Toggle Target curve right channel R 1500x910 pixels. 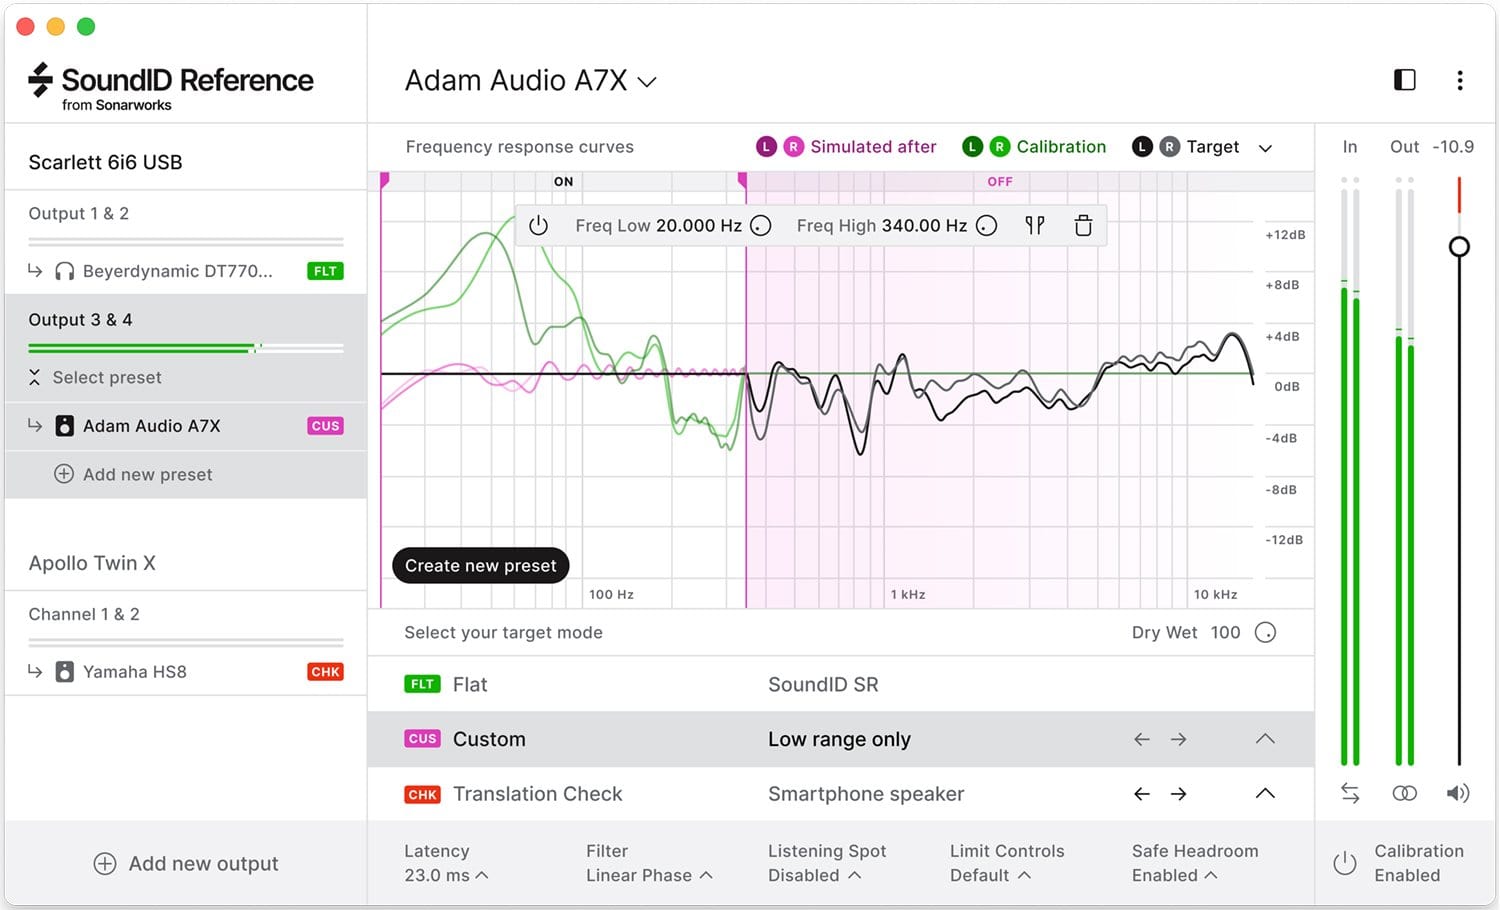1169,147
